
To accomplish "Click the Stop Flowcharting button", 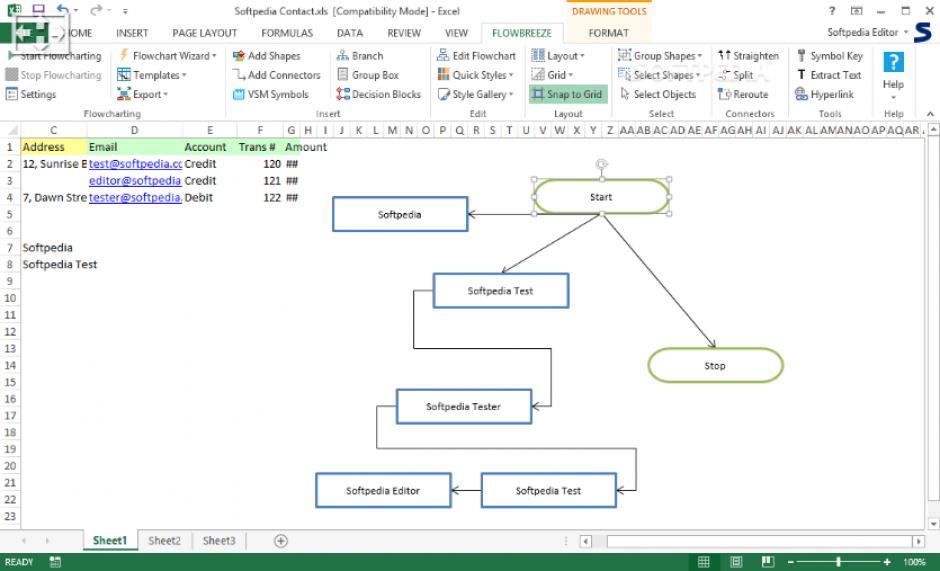I will 53,75.
